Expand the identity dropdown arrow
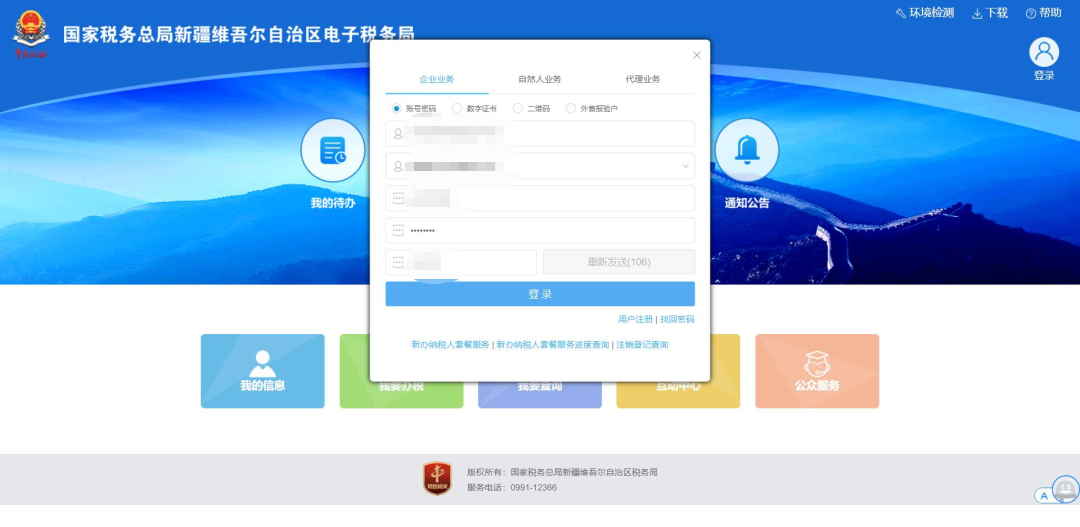 685,166
